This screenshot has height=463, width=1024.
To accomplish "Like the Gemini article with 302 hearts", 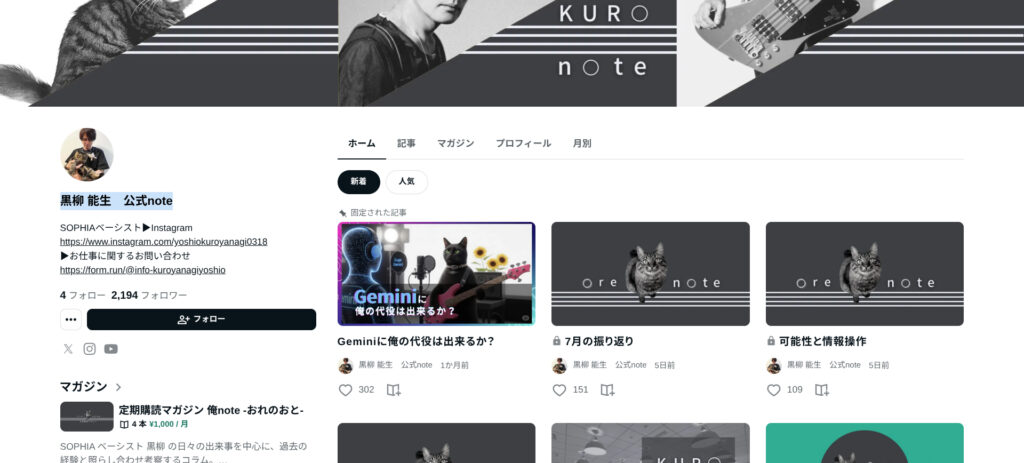I will pos(345,390).
